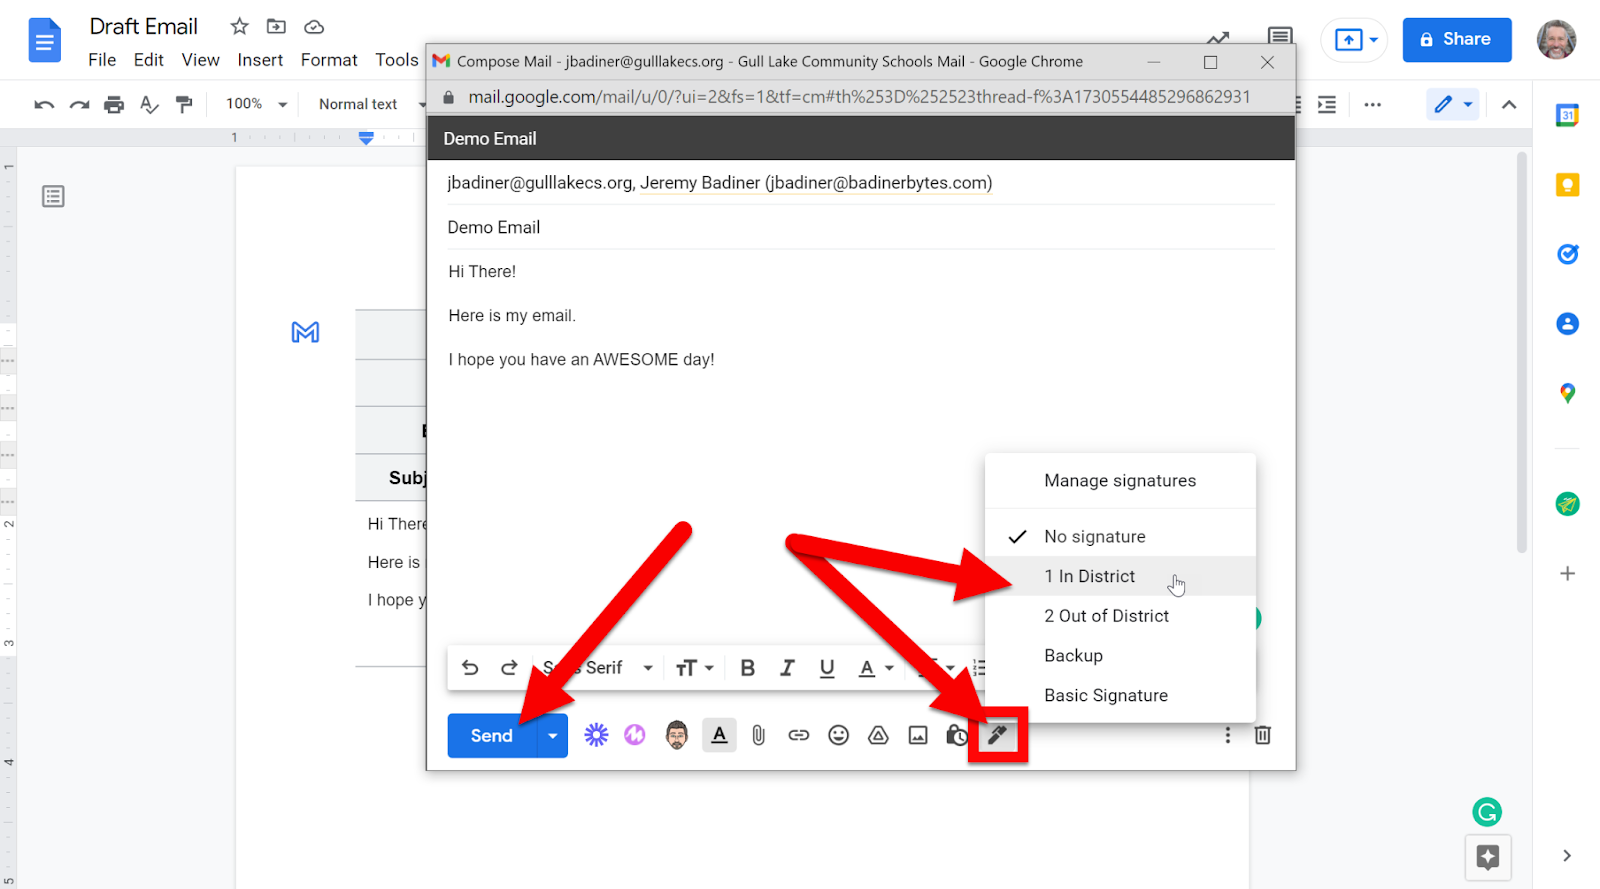Viewport: 1600px width, 889px height.
Task: Select the 1 In District signature
Action: point(1120,576)
